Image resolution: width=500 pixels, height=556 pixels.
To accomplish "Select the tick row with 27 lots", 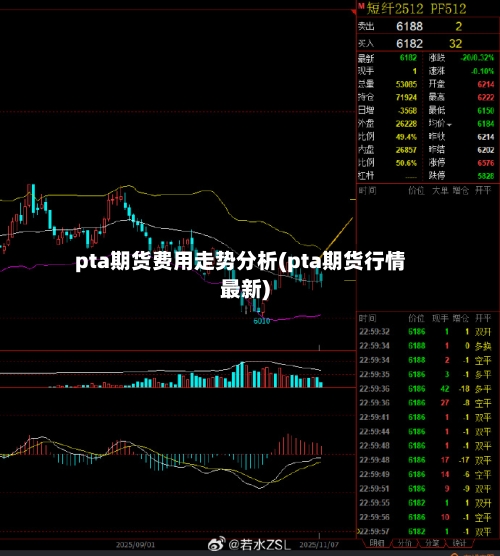I will pyautogui.click(x=425, y=403).
